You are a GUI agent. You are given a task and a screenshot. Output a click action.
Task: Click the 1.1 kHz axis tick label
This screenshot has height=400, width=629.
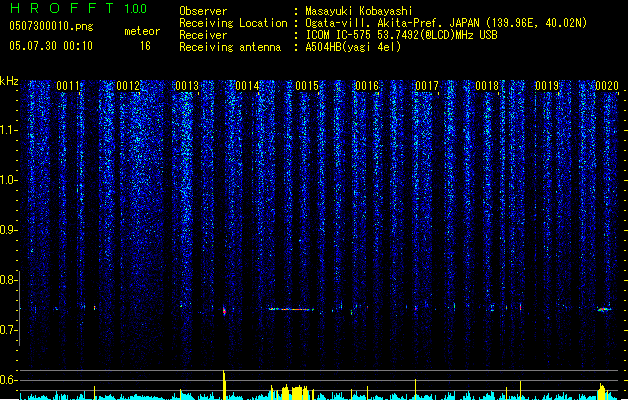coord(8,130)
